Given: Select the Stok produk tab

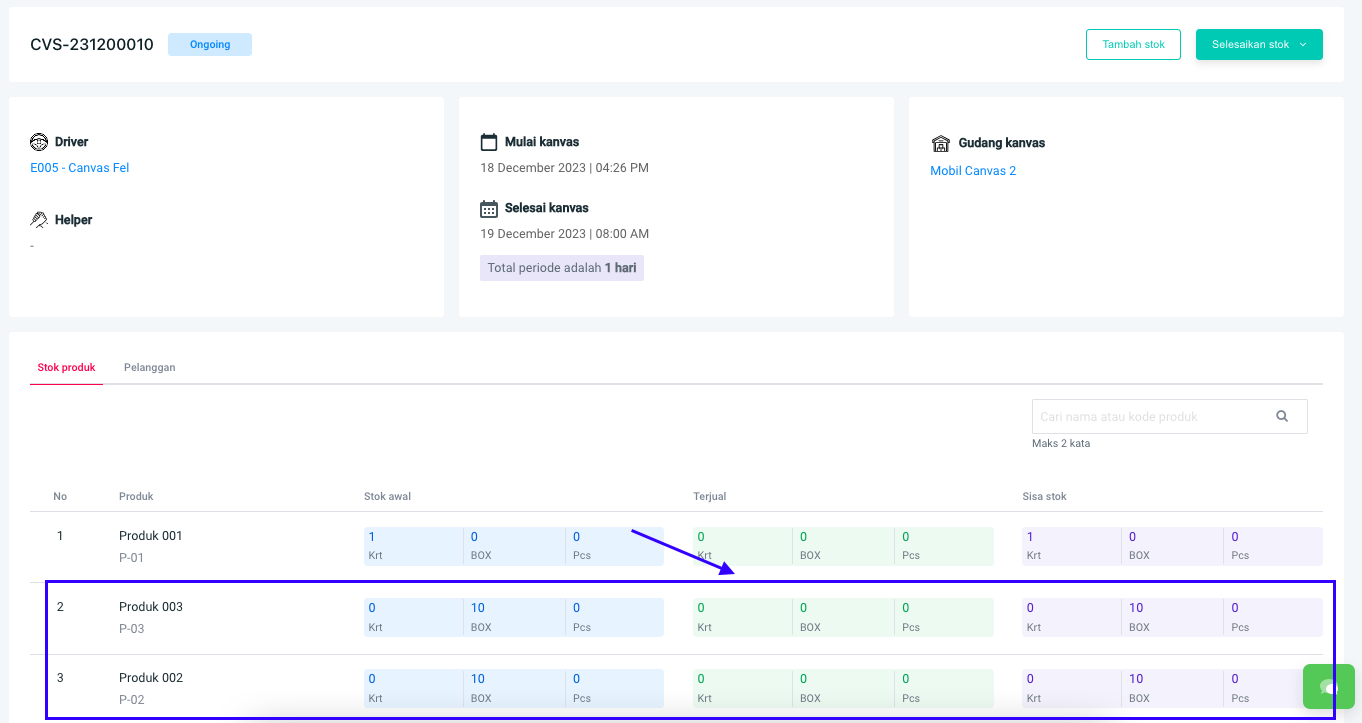Looking at the screenshot, I should point(66,368).
